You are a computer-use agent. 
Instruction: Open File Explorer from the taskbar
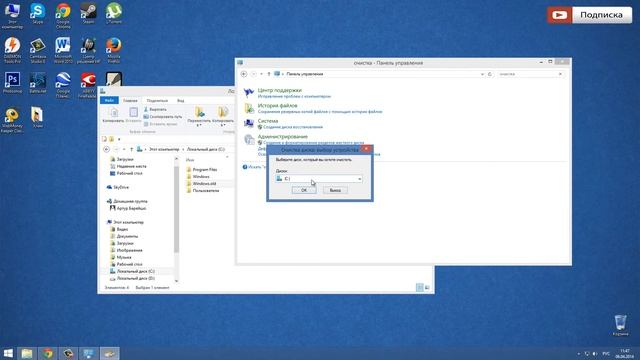click(27, 353)
